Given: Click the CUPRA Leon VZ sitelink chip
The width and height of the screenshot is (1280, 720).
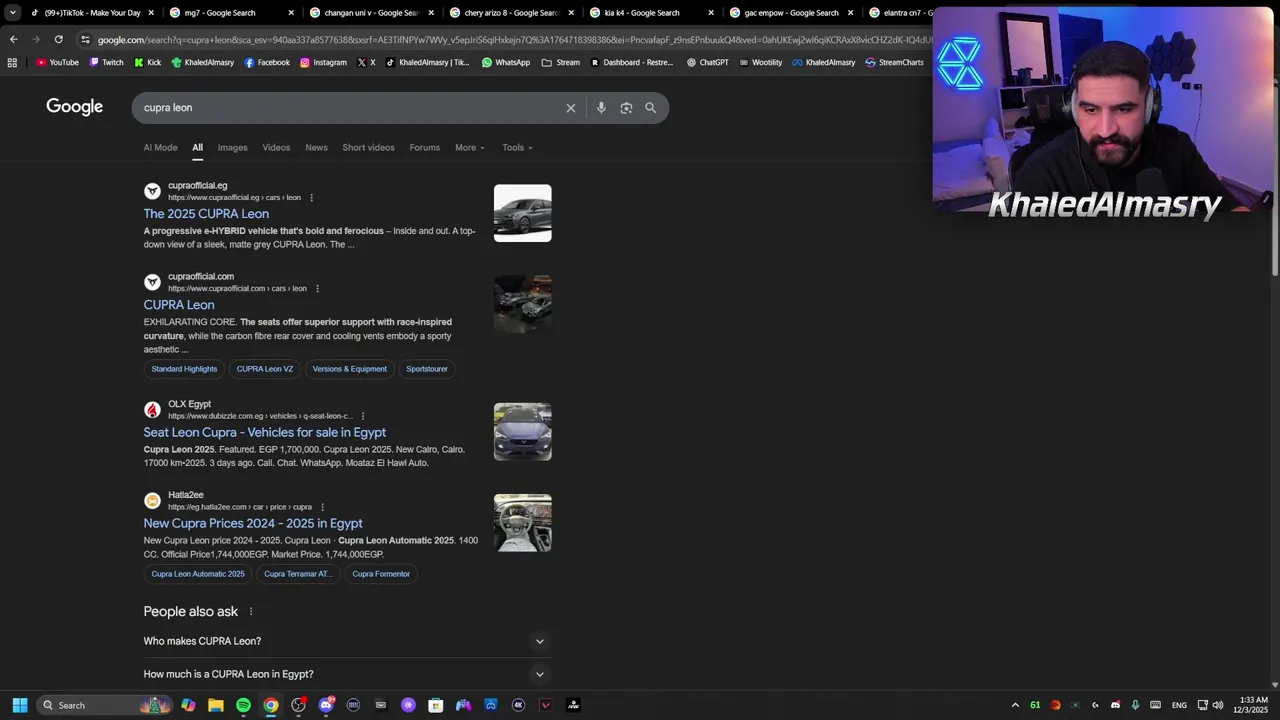Looking at the screenshot, I should point(265,369).
